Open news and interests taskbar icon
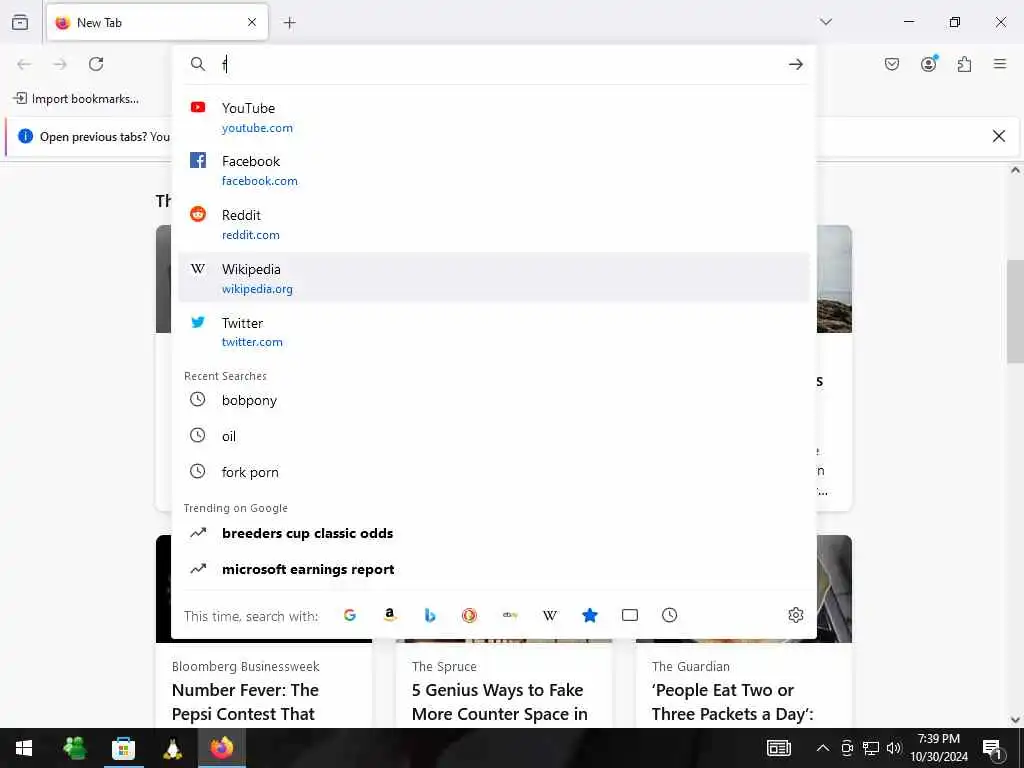The height and width of the screenshot is (768, 1024). [x=778, y=748]
